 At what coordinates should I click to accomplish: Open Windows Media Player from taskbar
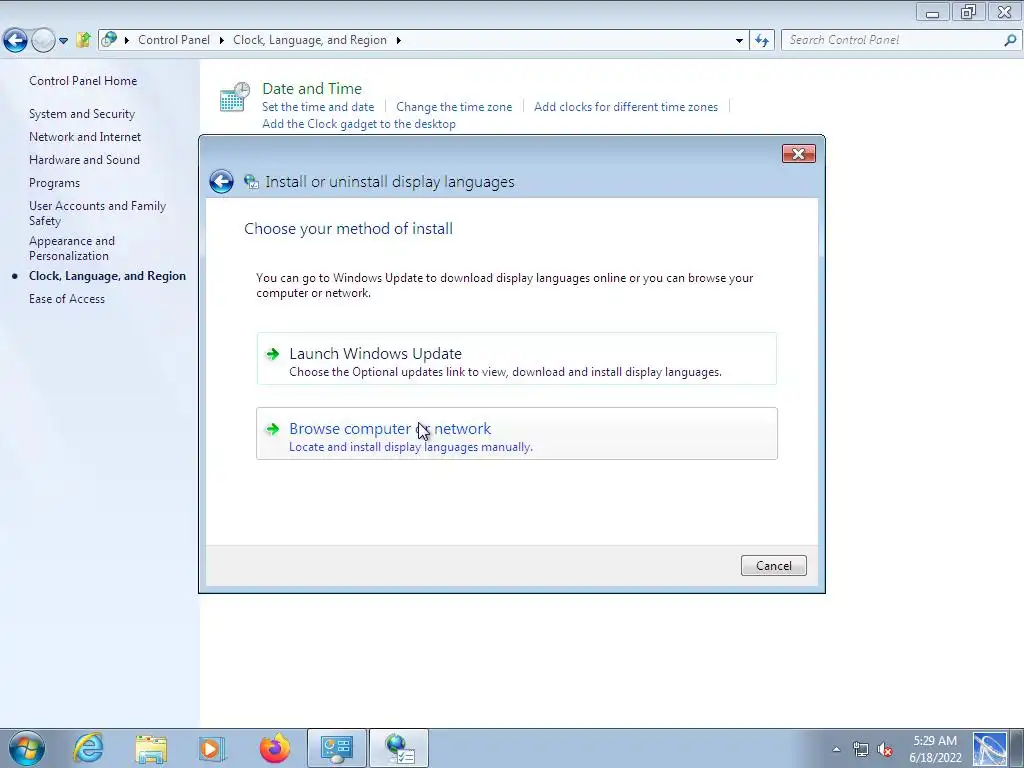[x=211, y=748]
